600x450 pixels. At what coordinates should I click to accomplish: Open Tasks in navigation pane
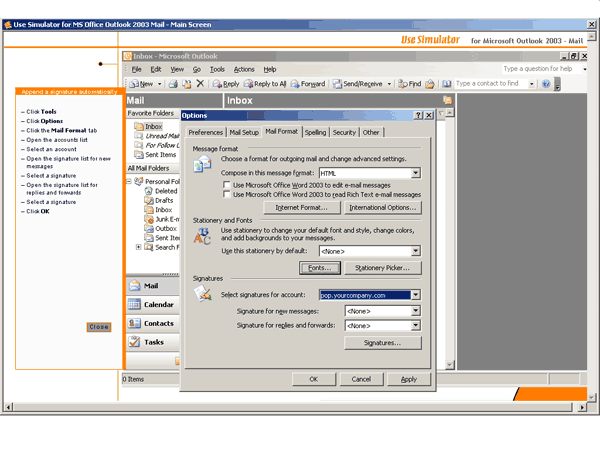click(153, 342)
